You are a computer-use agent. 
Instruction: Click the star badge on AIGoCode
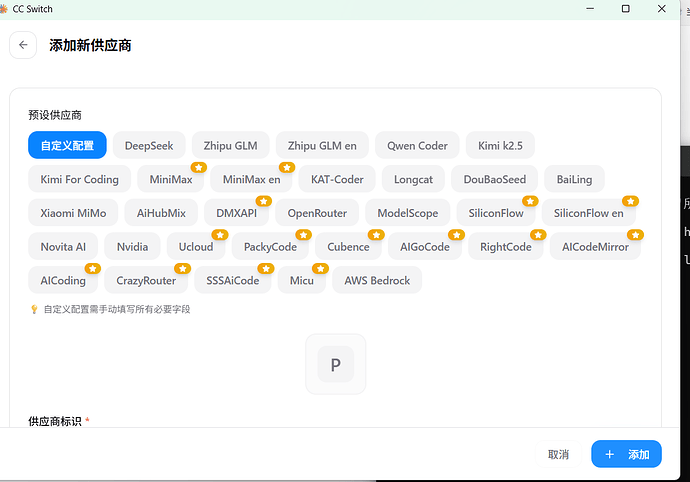pos(456,235)
